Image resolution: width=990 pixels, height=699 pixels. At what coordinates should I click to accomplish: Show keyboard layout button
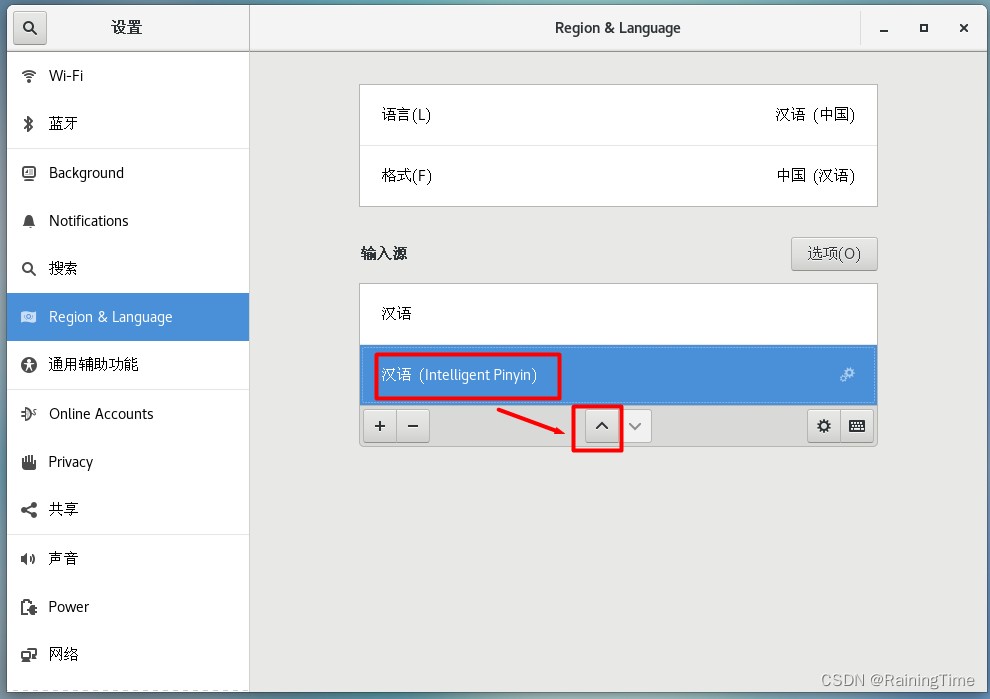(x=857, y=426)
